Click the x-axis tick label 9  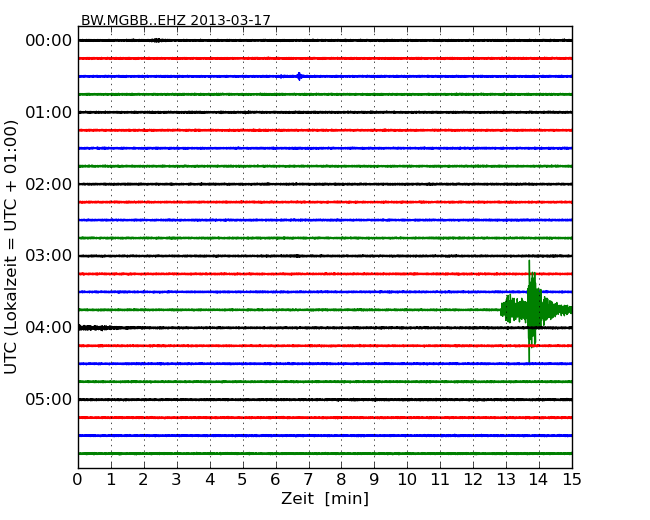[x=374, y=480]
